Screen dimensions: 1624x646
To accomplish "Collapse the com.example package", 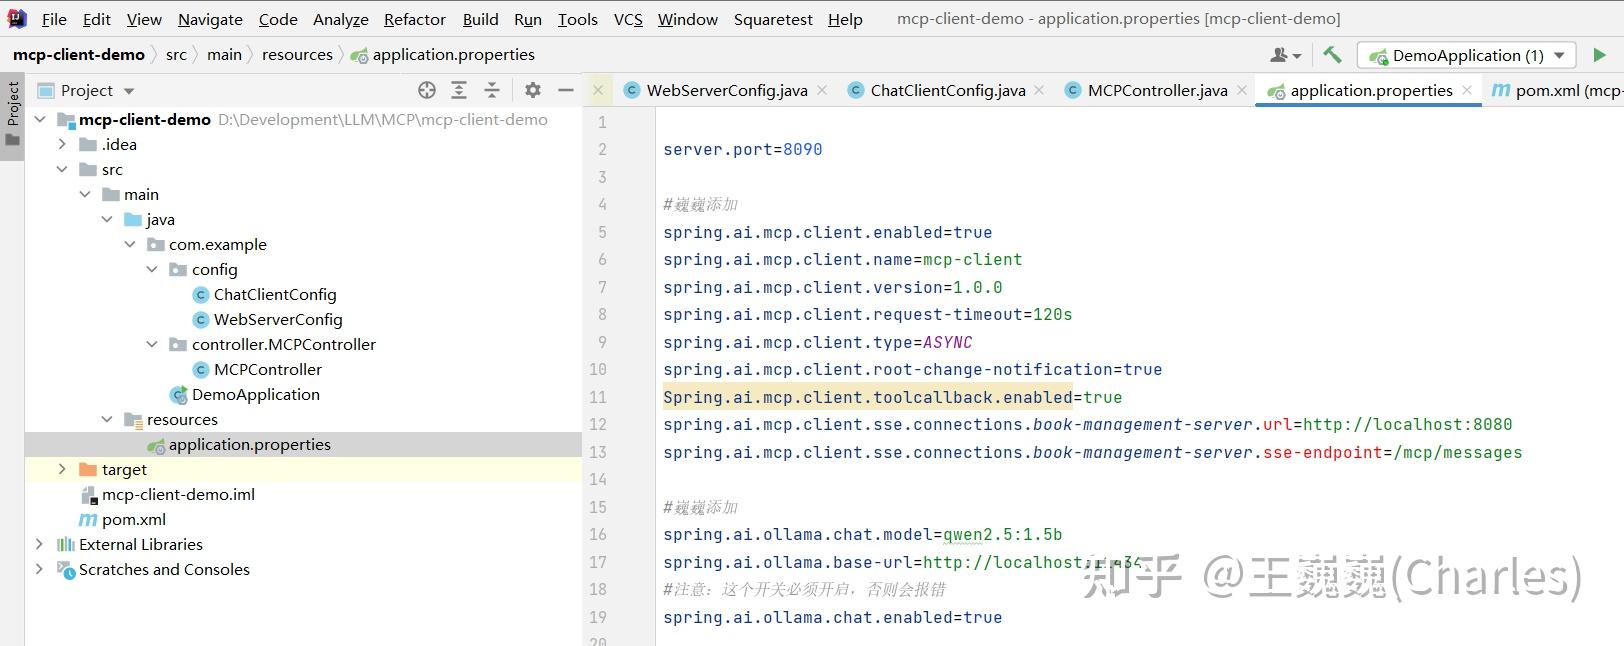I will coord(131,244).
